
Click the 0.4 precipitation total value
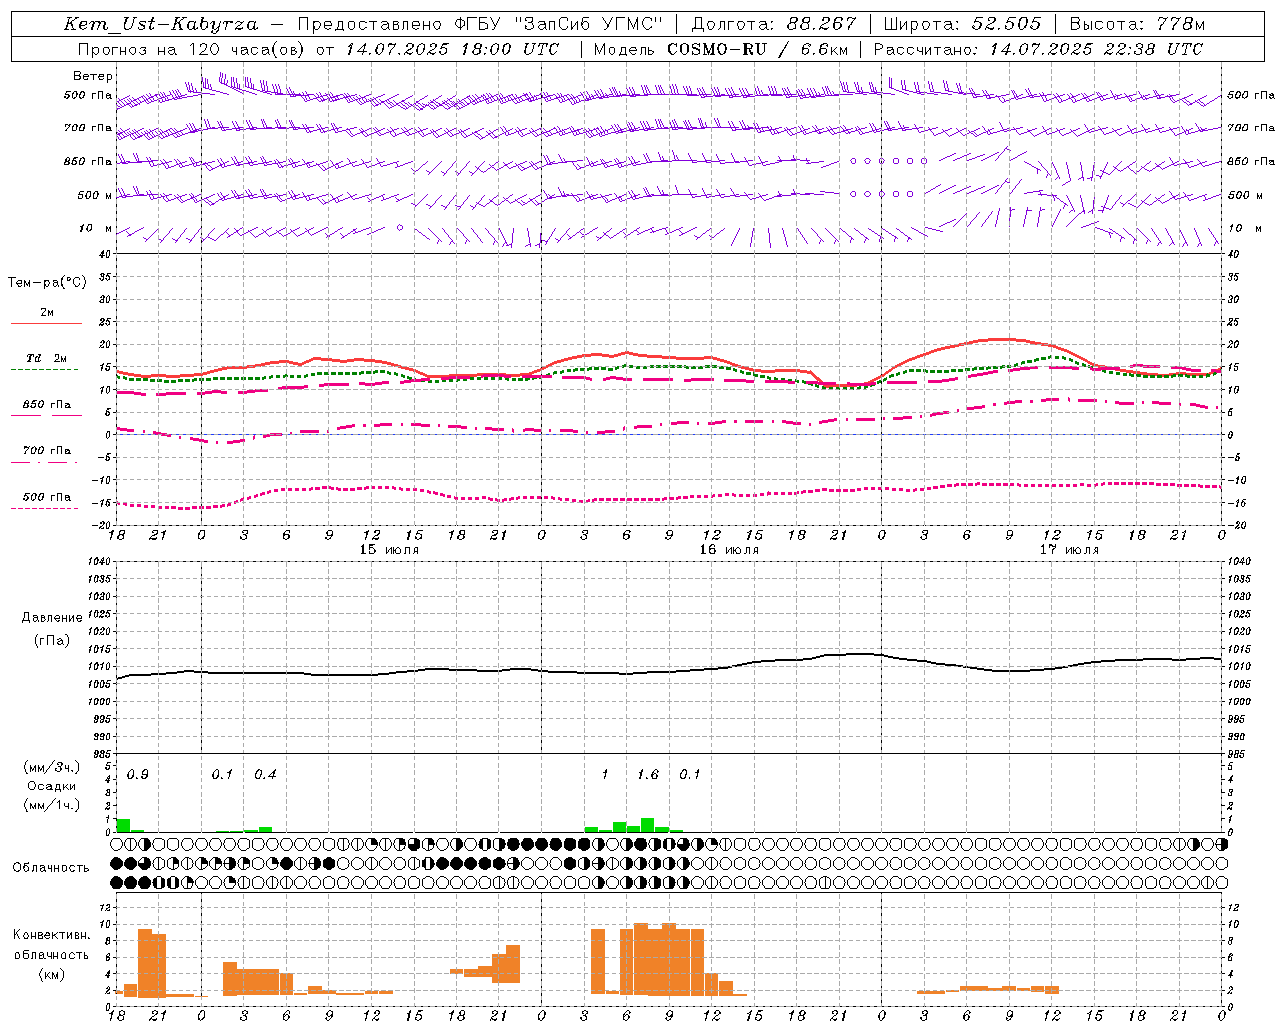[x=265, y=775]
